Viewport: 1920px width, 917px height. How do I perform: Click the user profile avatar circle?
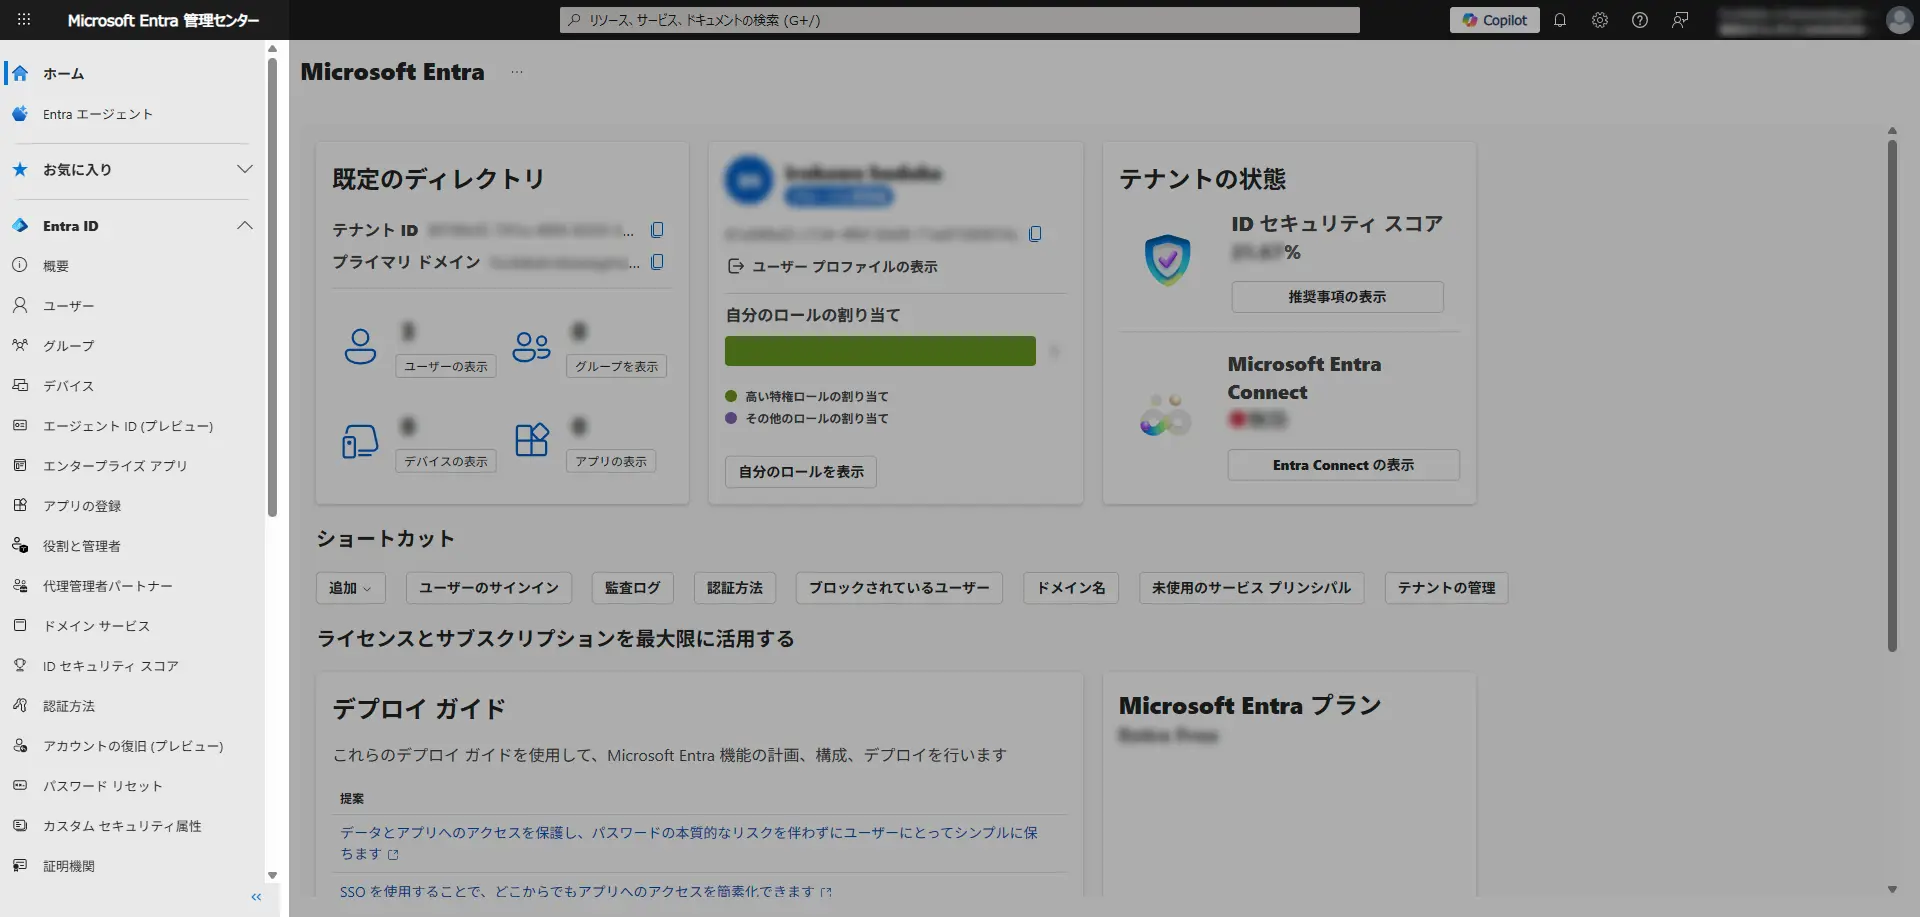click(749, 180)
